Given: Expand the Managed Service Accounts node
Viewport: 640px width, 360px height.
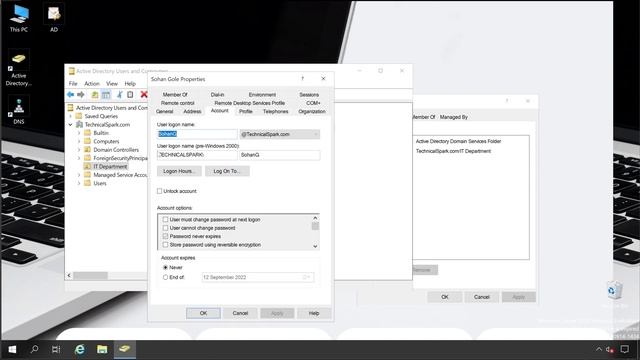Looking at the screenshot, I should [79, 175].
